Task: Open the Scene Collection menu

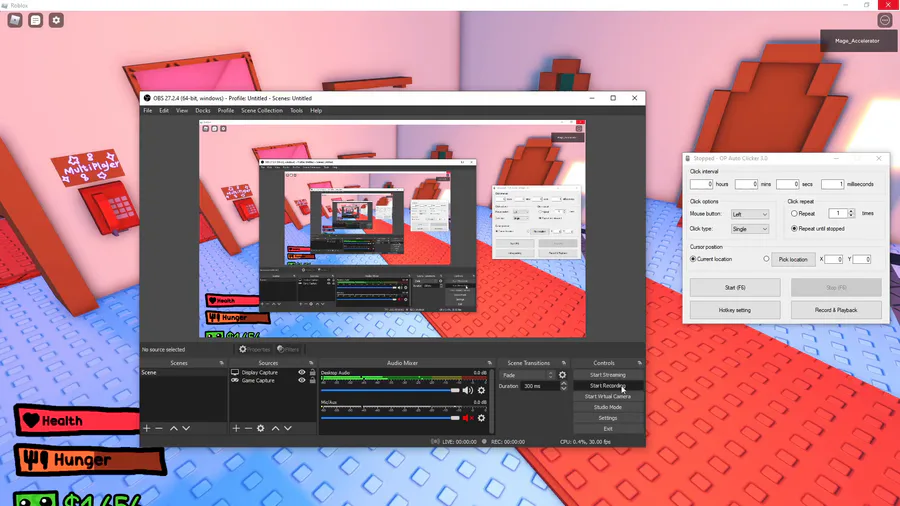Action: pos(262,111)
